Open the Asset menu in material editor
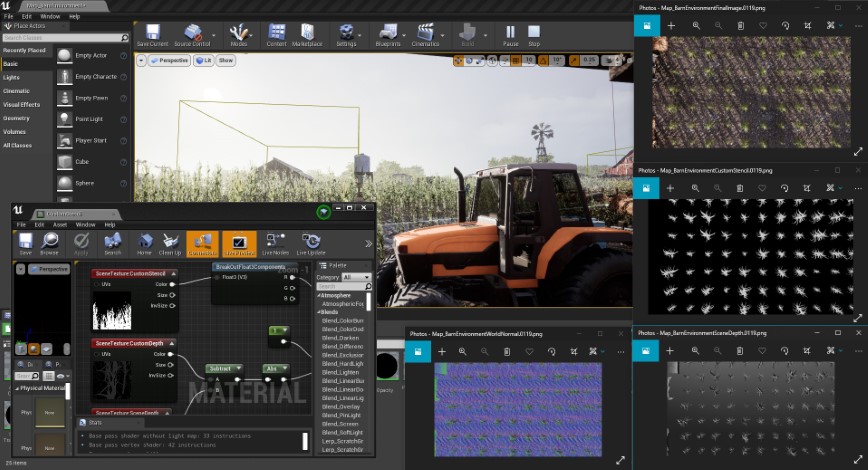 click(x=61, y=224)
